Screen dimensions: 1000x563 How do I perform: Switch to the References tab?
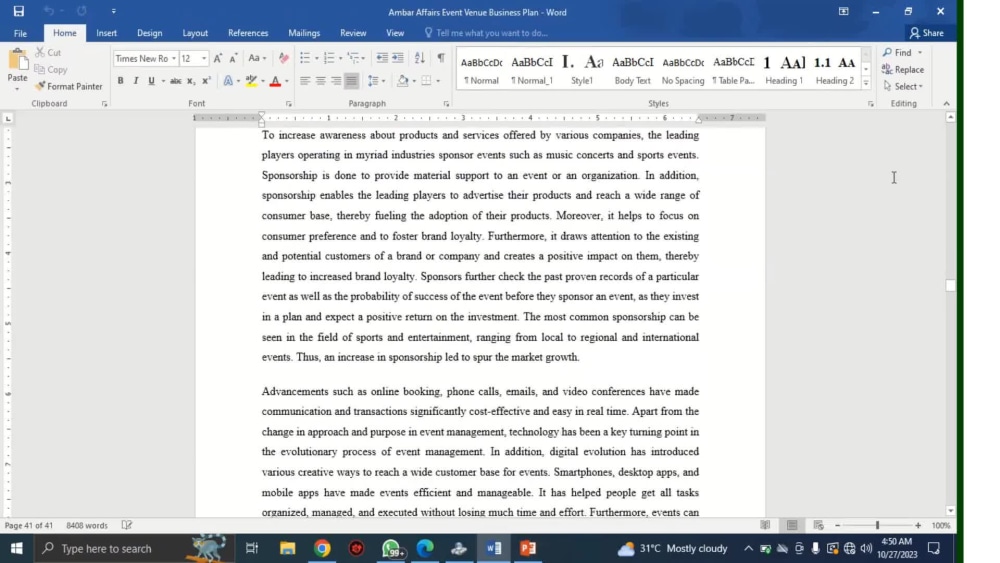click(248, 33)
